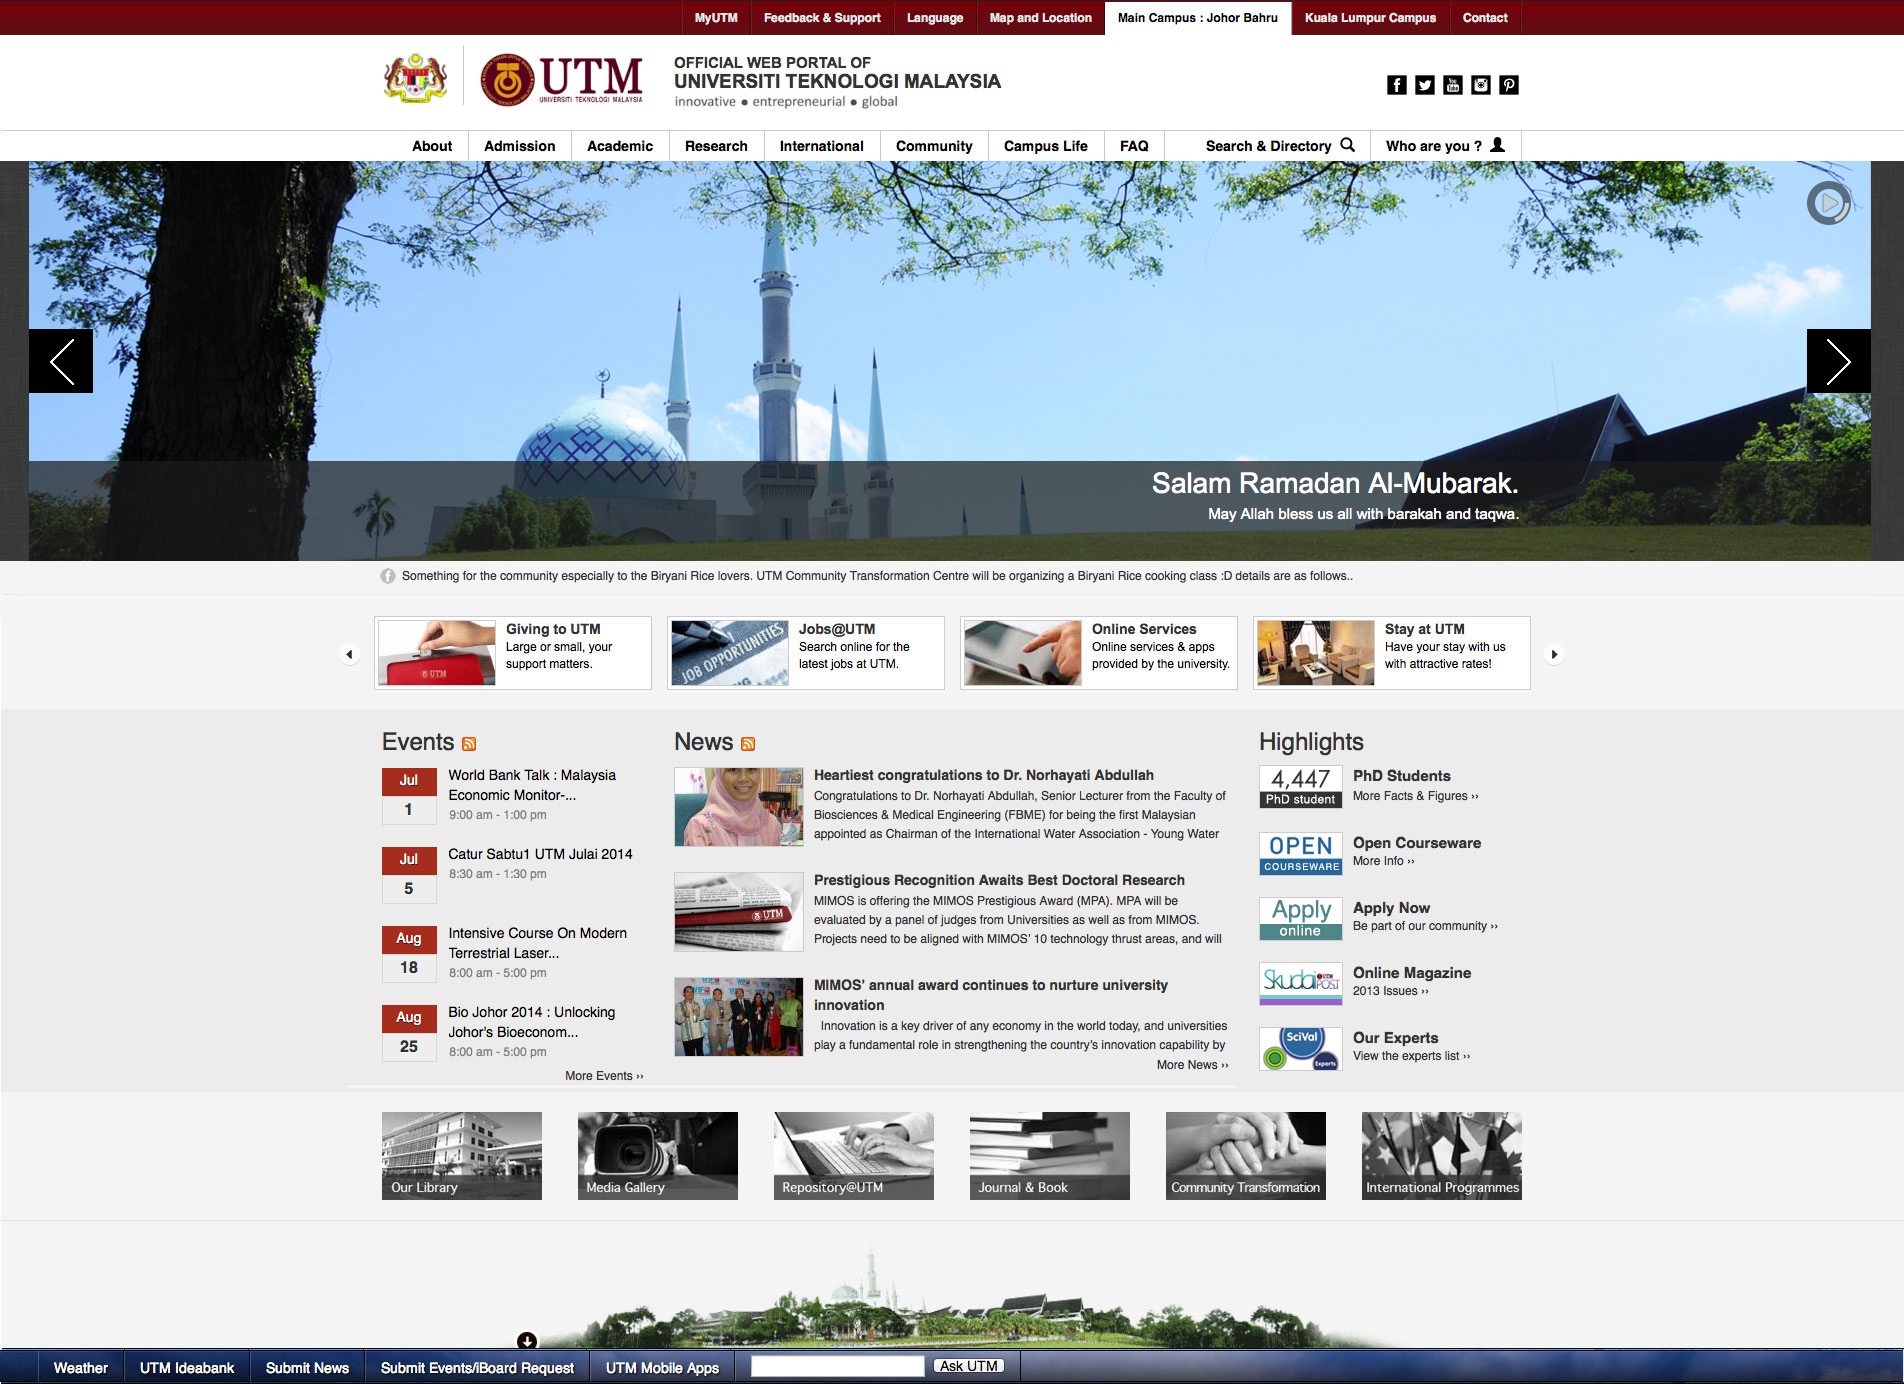Open the Jobs@UTM card
The height and width of the screenshot is (1384, 1904).
[806, 653]
